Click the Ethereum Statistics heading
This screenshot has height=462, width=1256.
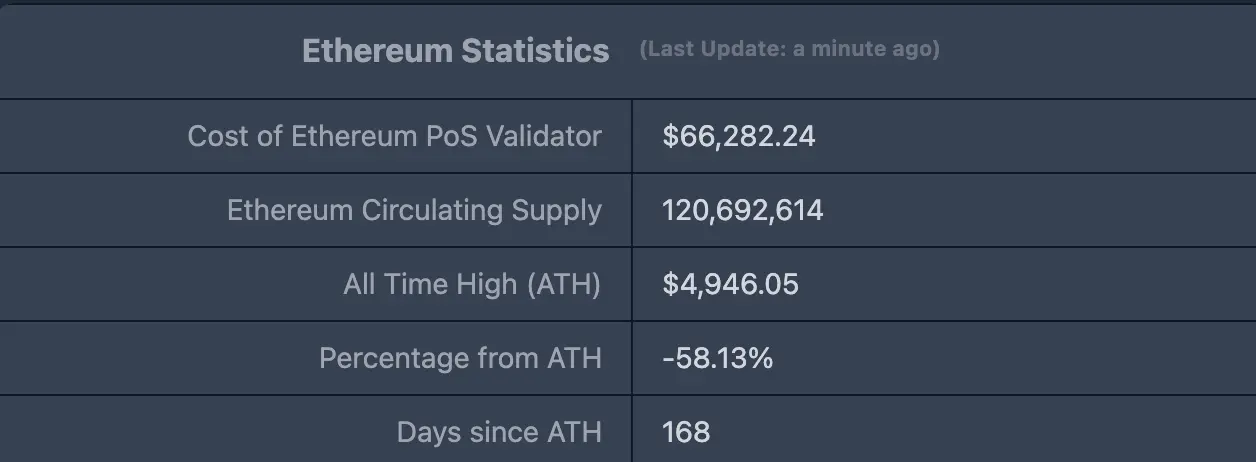click(455, 51)
